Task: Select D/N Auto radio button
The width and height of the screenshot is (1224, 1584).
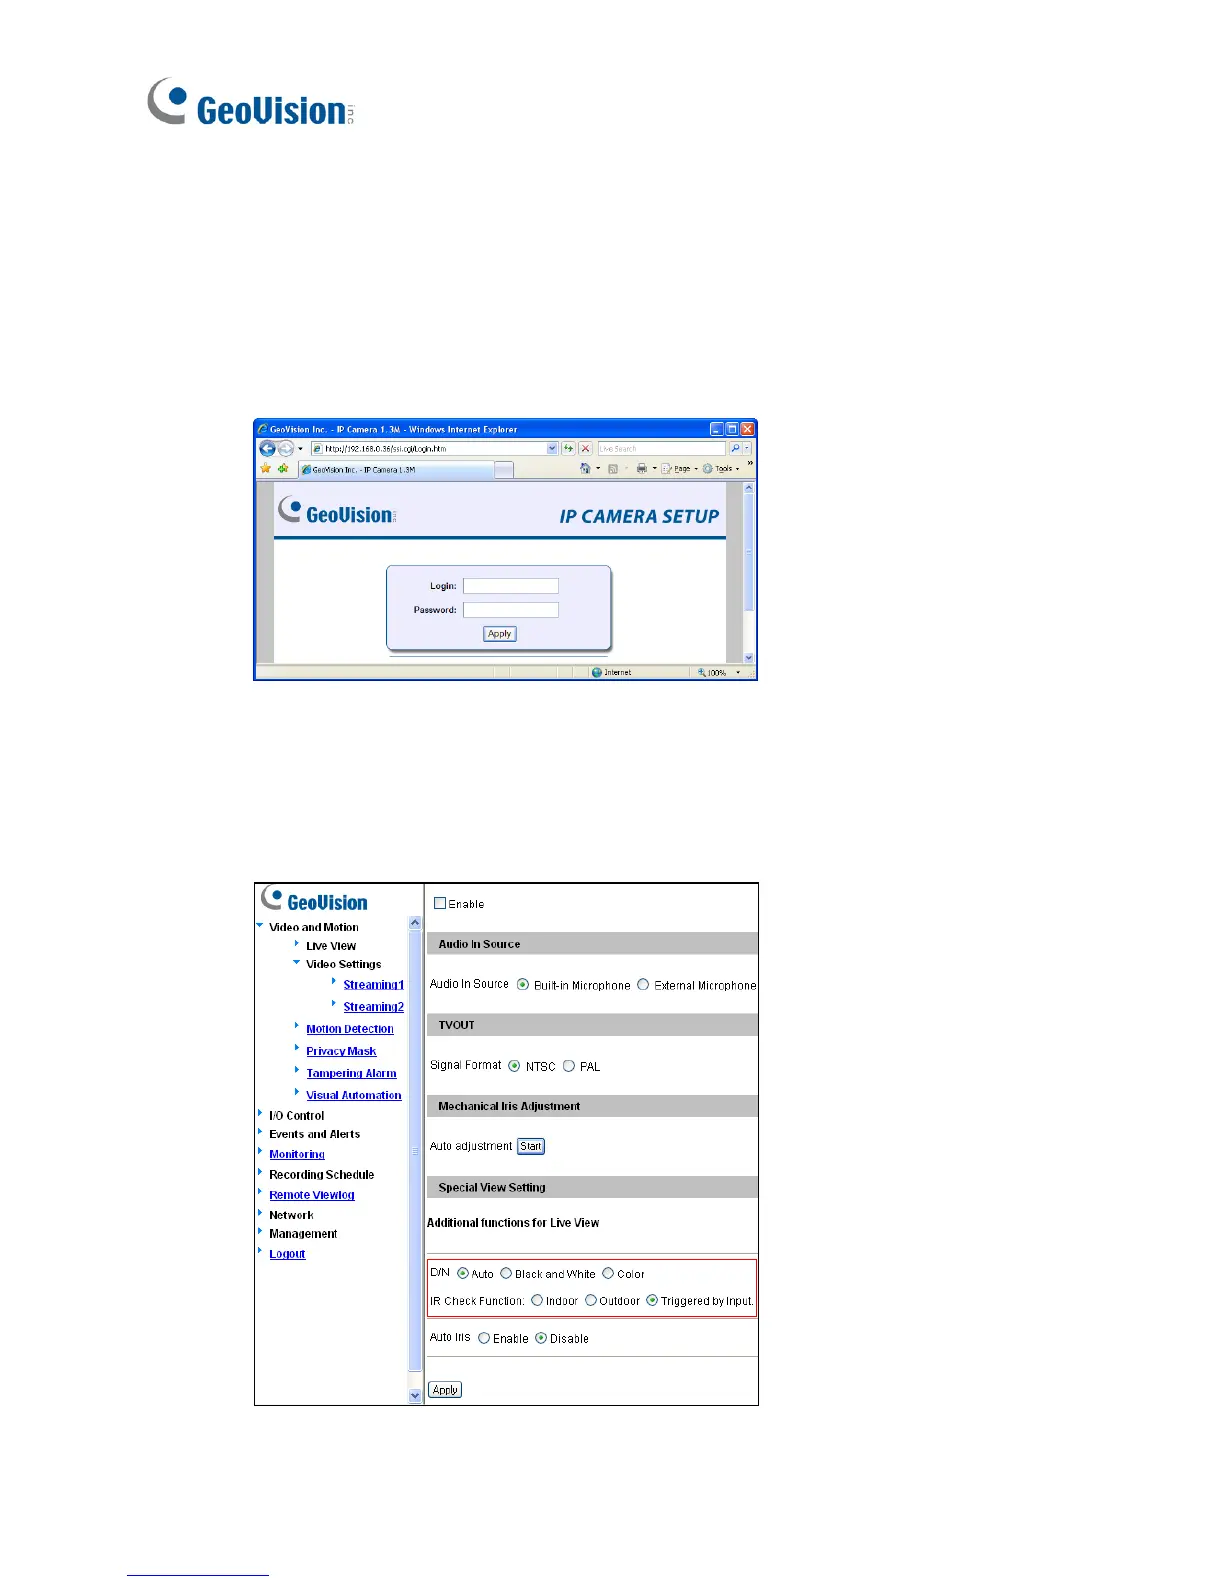Action: [x=463, y=1274]
